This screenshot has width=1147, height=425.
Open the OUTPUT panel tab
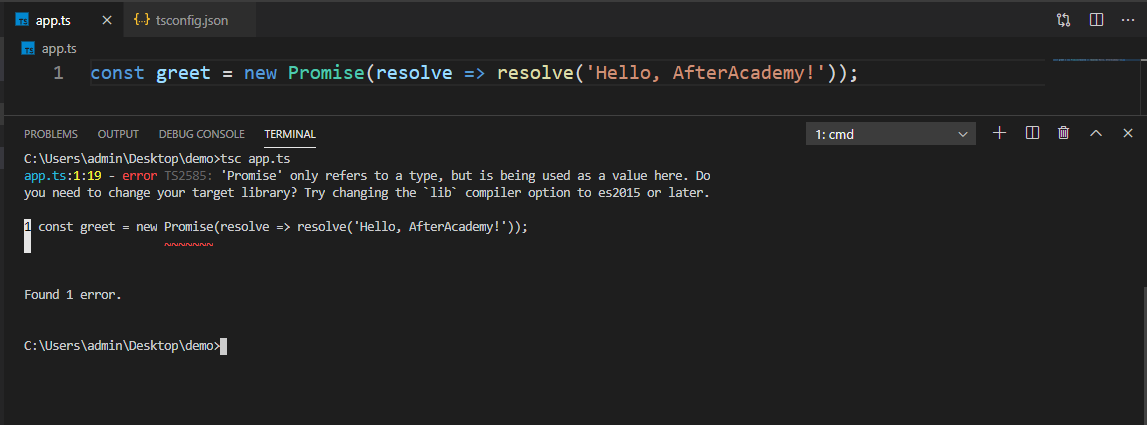pos(118,134)
